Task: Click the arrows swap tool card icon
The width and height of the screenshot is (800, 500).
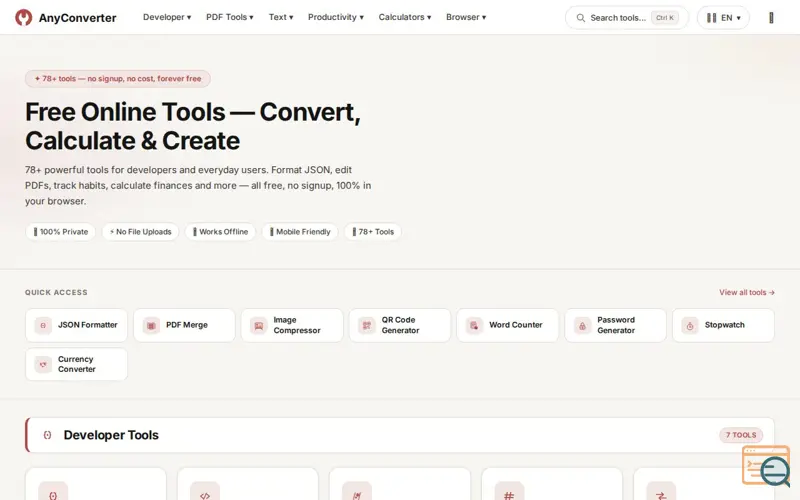Action: pyautogui.click(x=661, y=495)
